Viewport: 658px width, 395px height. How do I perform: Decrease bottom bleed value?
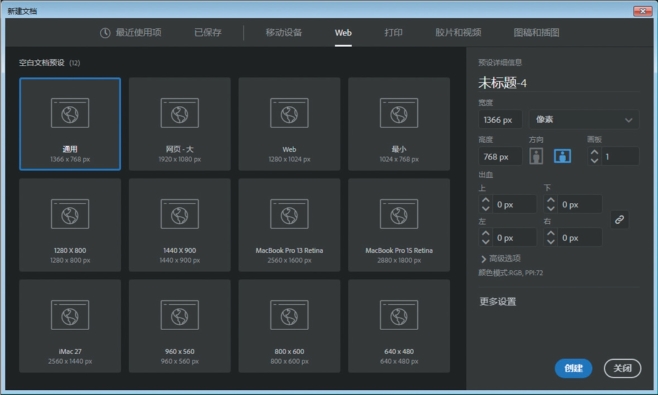[x=551, y=208]
